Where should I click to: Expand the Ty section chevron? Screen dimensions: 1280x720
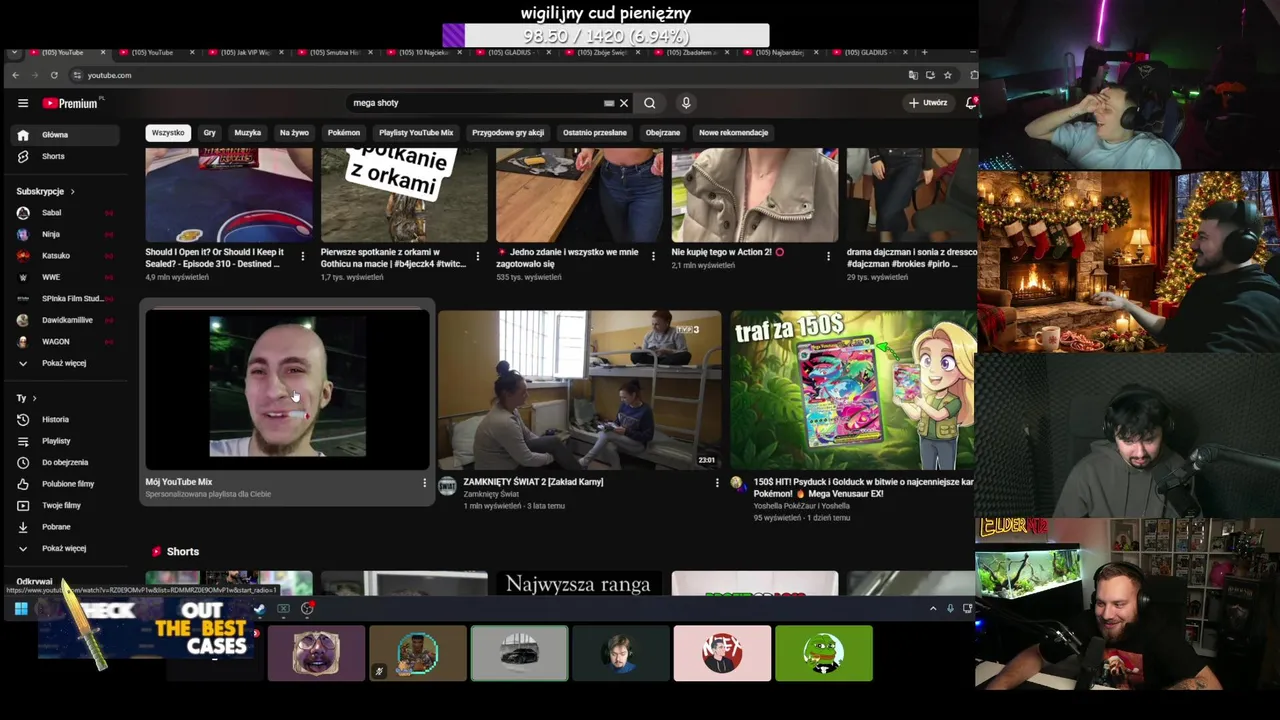click(34, 398)
